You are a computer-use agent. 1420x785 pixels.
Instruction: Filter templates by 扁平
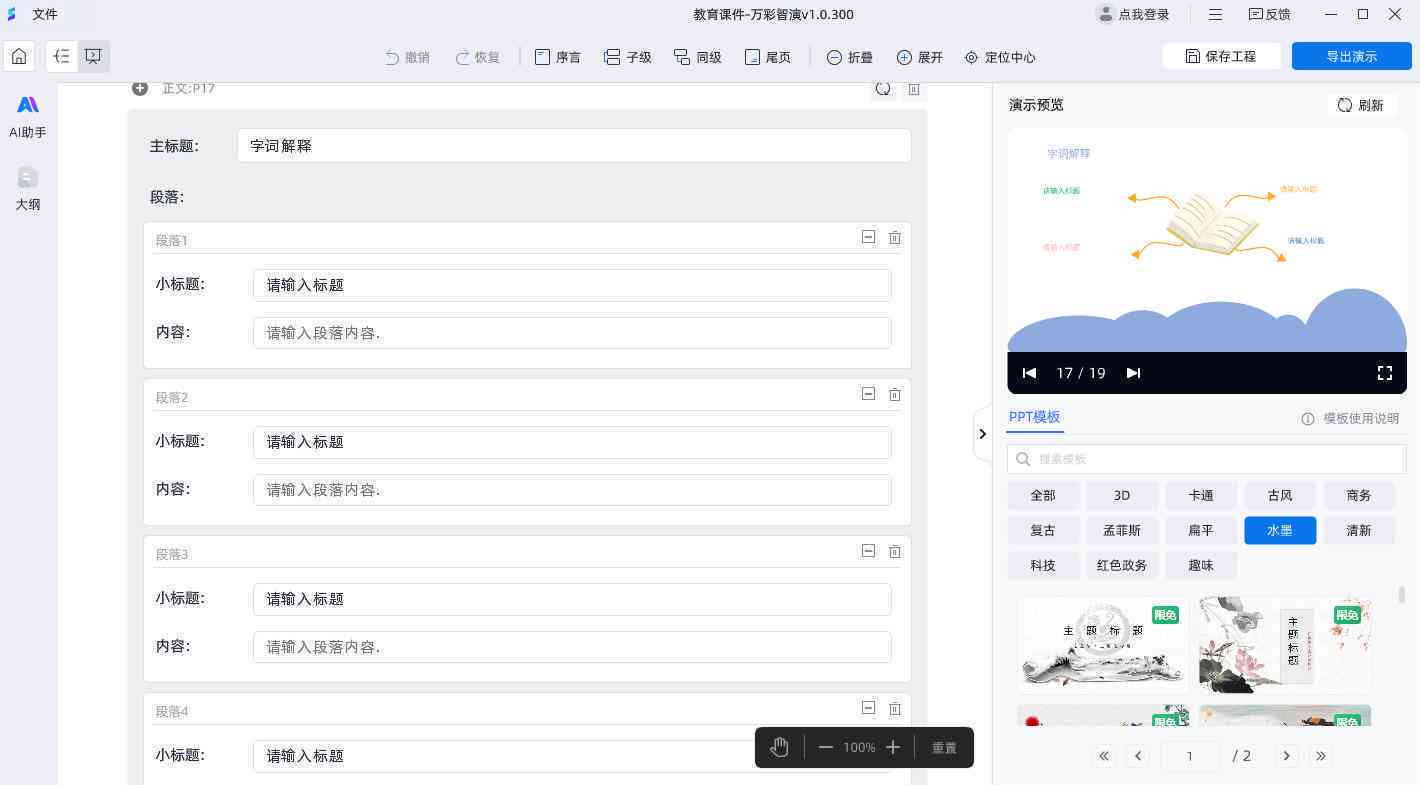(1201, 530)
